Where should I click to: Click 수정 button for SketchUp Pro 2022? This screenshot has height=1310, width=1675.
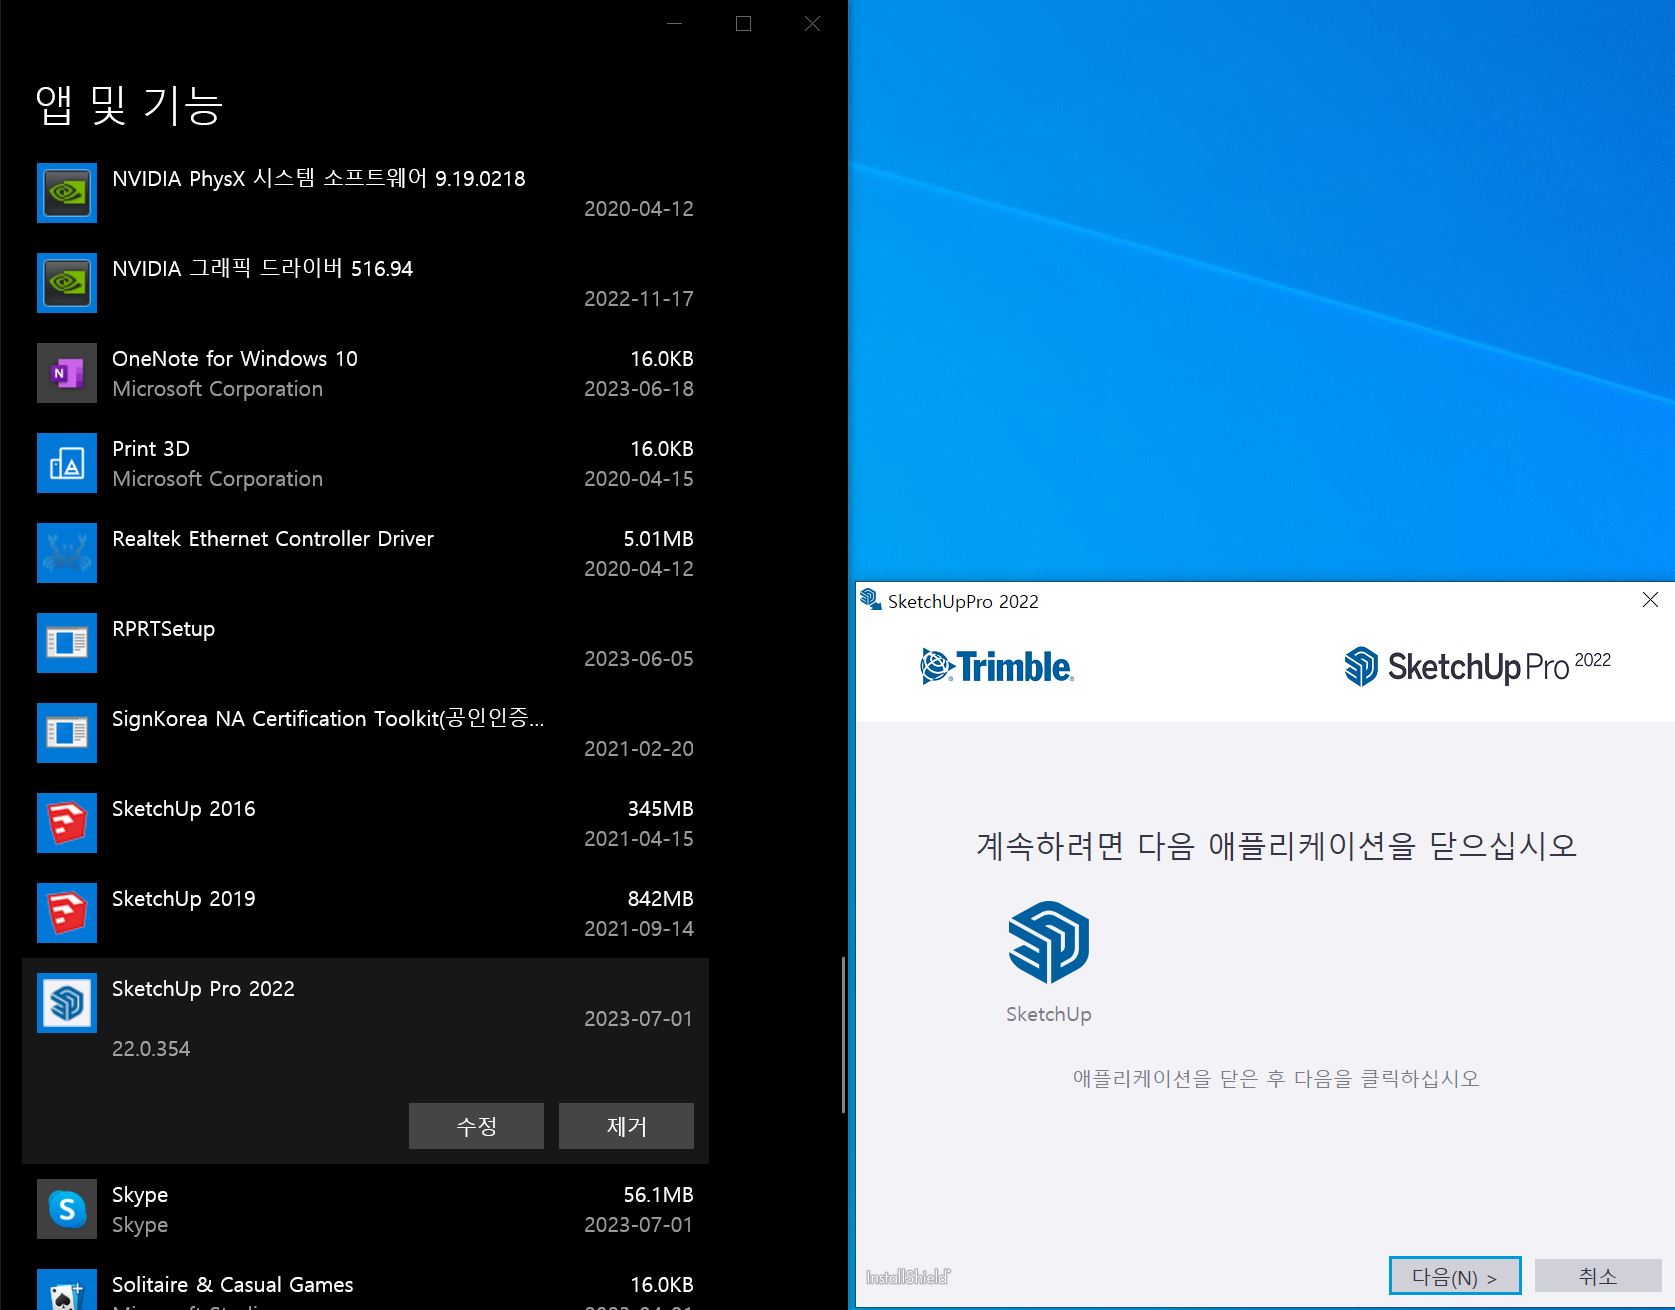point(476,1126)
